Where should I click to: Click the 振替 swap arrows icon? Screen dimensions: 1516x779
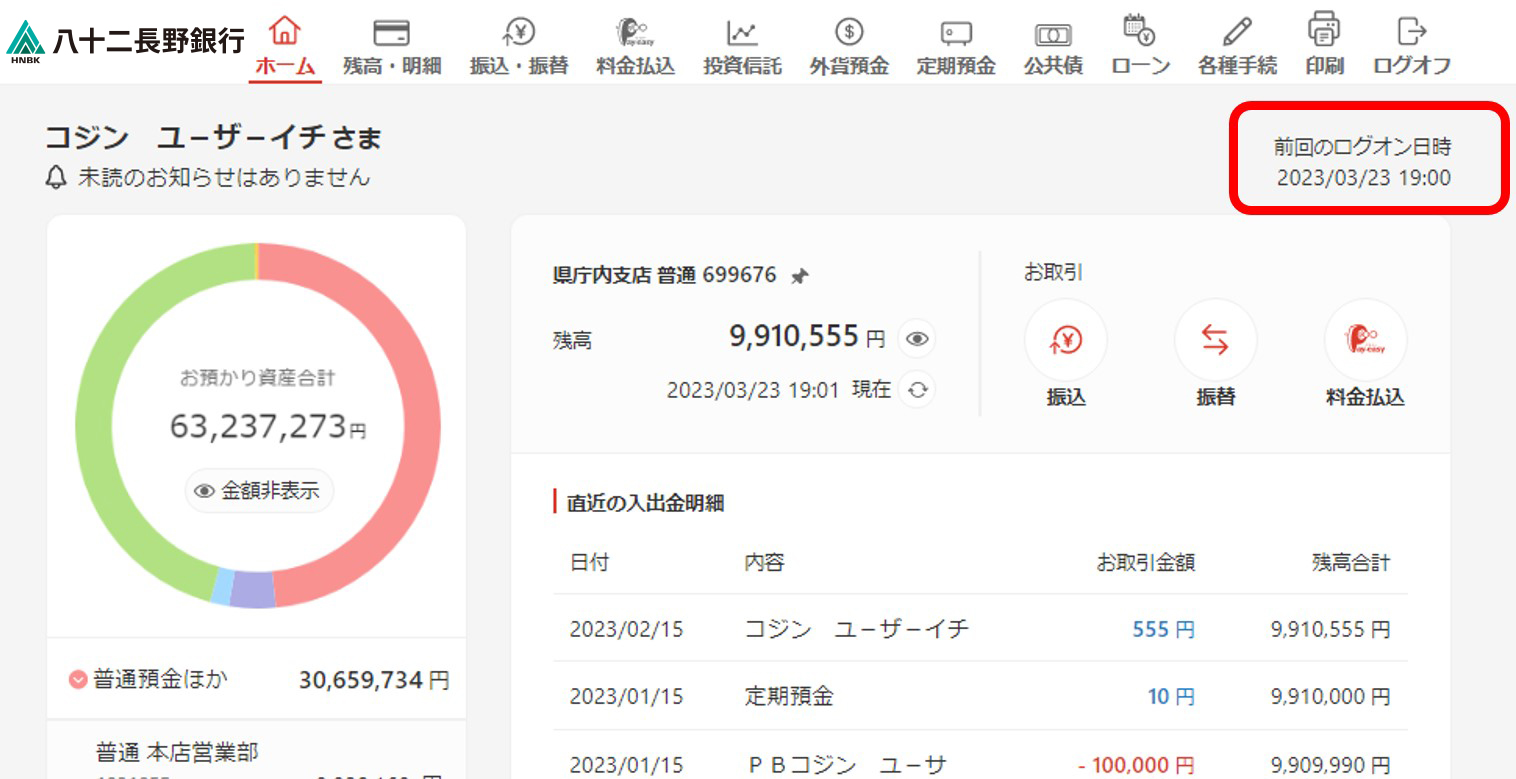click(1215, 341)
